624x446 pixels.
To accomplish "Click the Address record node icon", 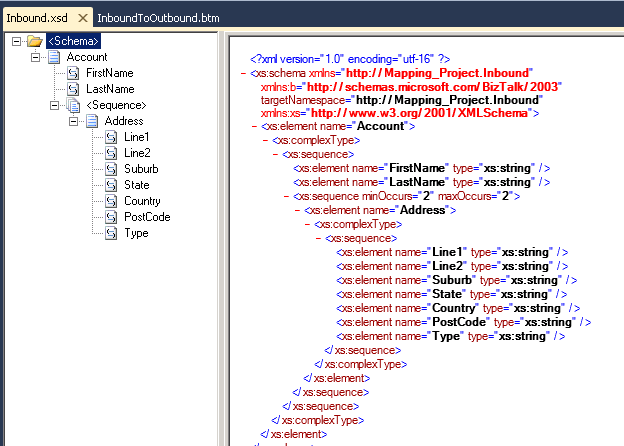I will click(92, 121).
